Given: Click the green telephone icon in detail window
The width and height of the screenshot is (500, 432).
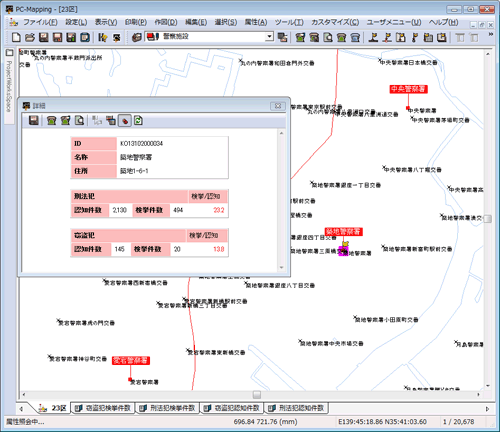Looking at the screenshot, I should 52,120.
